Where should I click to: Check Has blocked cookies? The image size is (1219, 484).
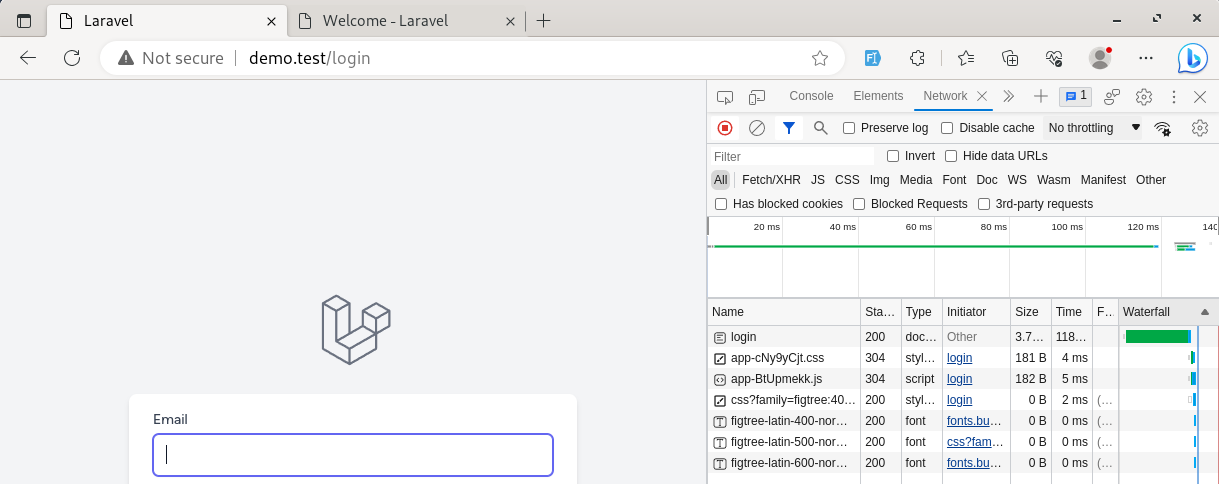[721, 204]
